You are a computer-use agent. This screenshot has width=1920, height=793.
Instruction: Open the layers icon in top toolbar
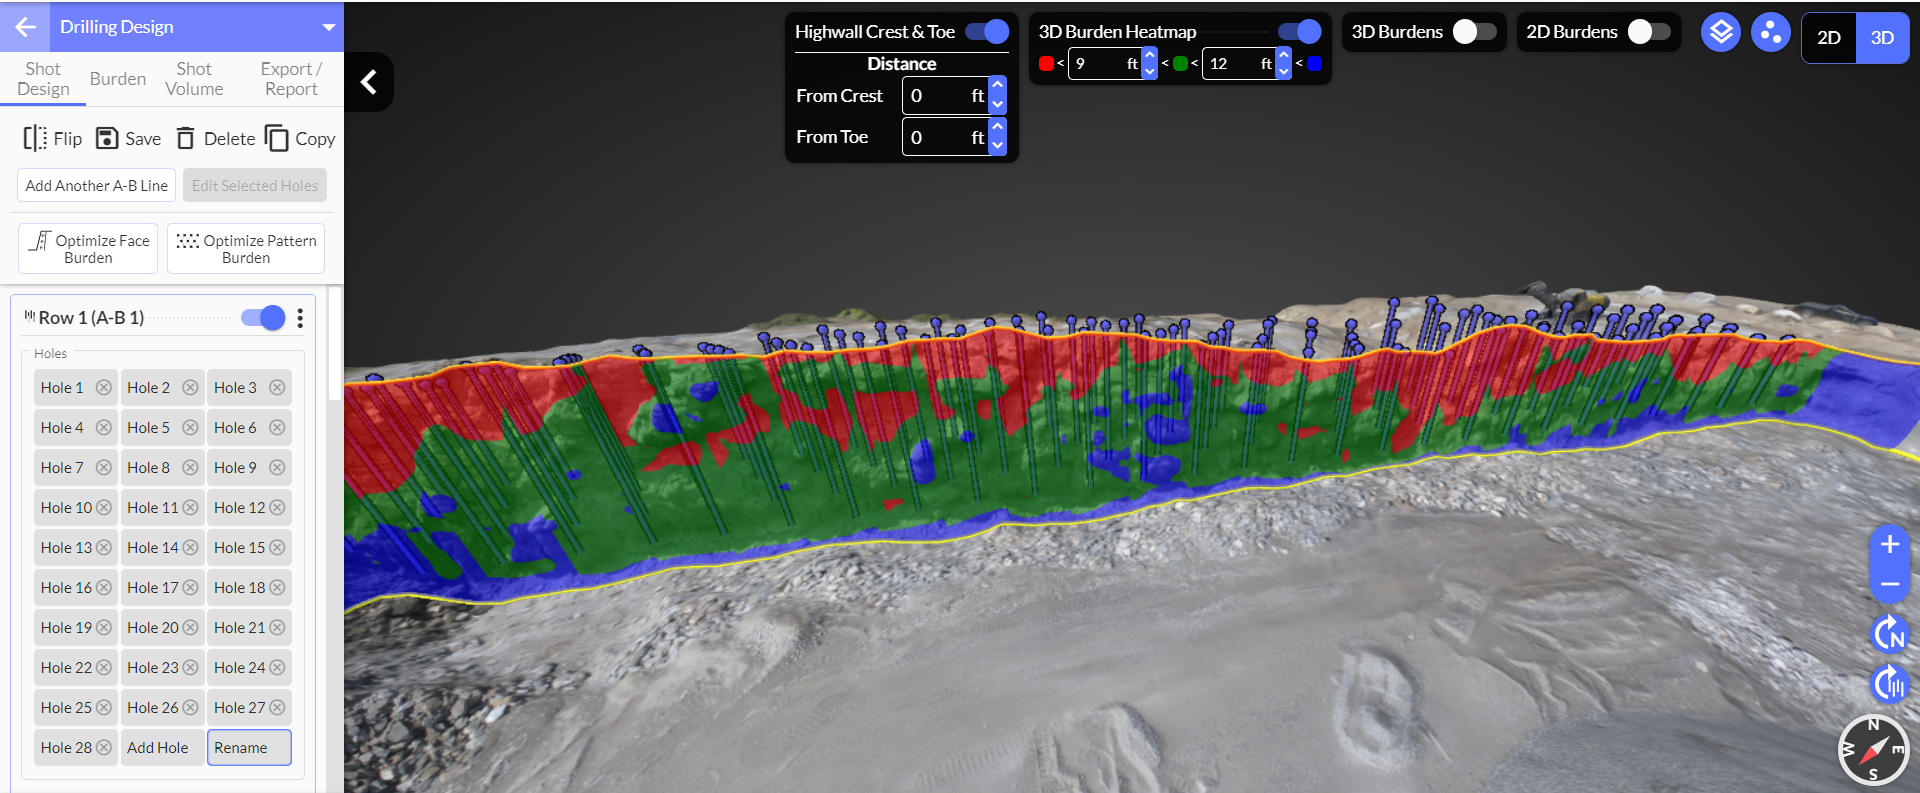click(1720, 33)
